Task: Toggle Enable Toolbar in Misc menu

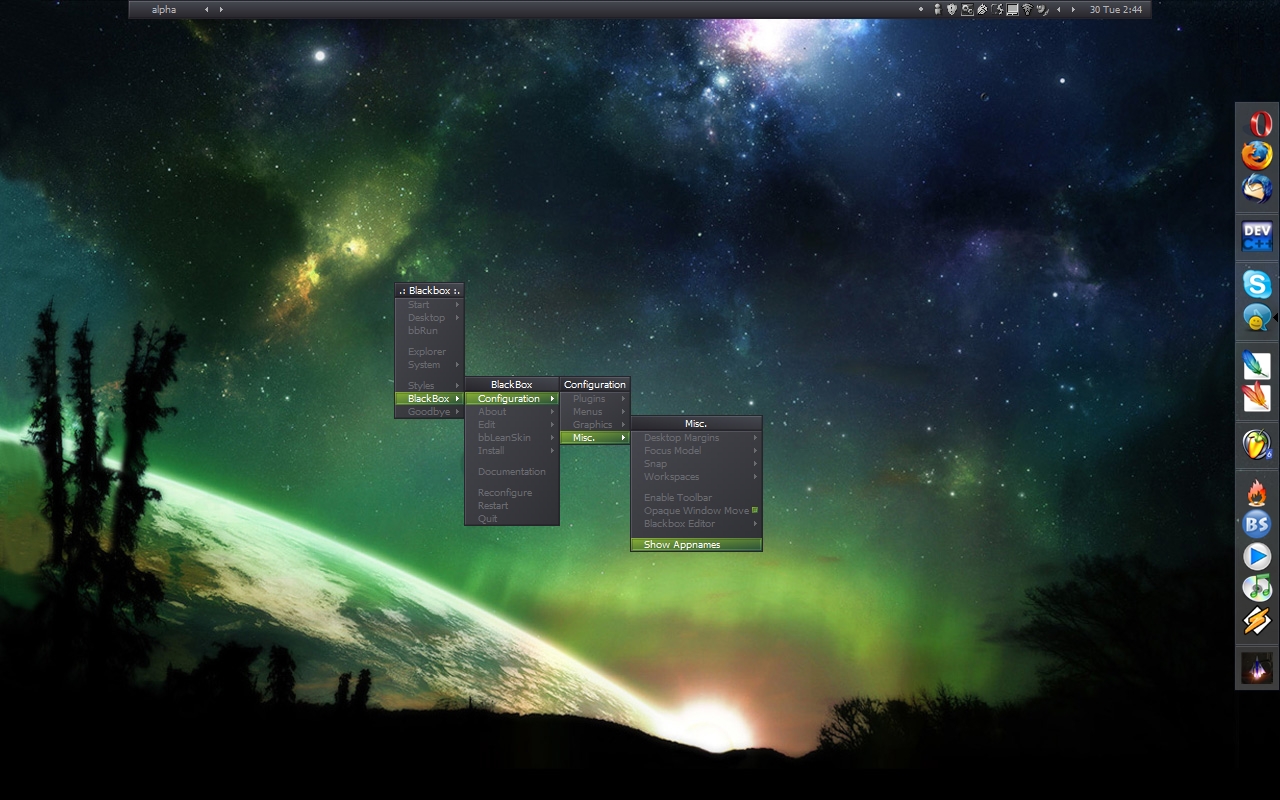Action: [x=696, y=498]
